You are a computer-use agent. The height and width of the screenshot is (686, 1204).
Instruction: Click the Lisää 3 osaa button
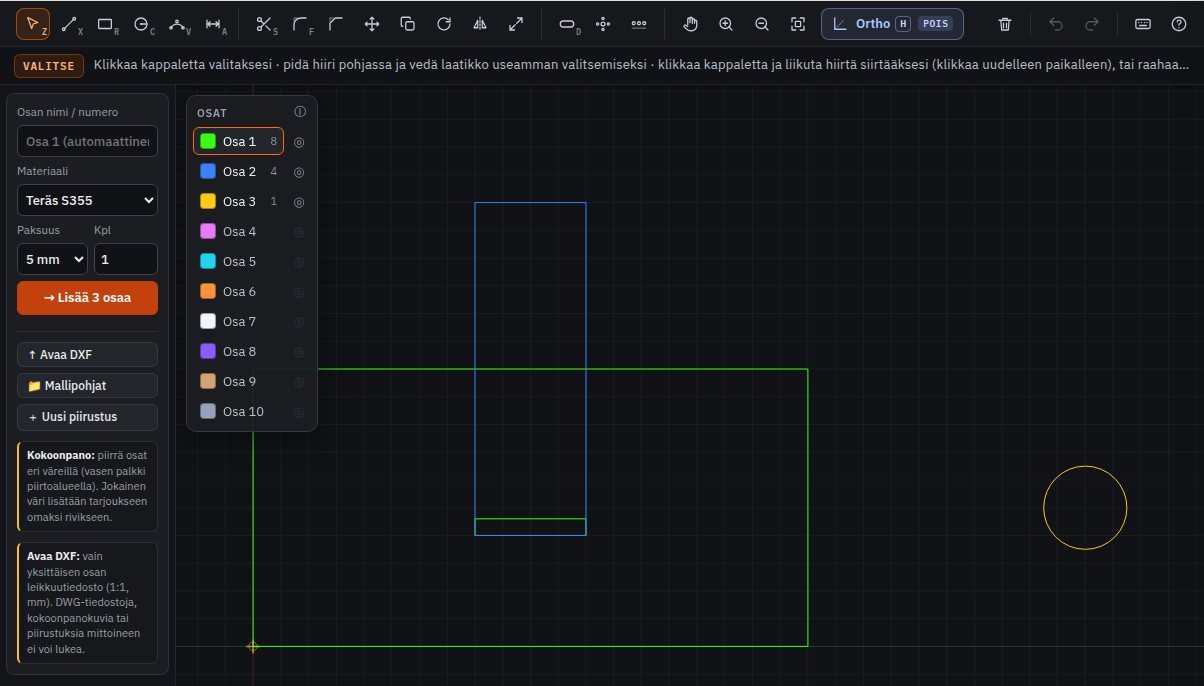point(87,298)
